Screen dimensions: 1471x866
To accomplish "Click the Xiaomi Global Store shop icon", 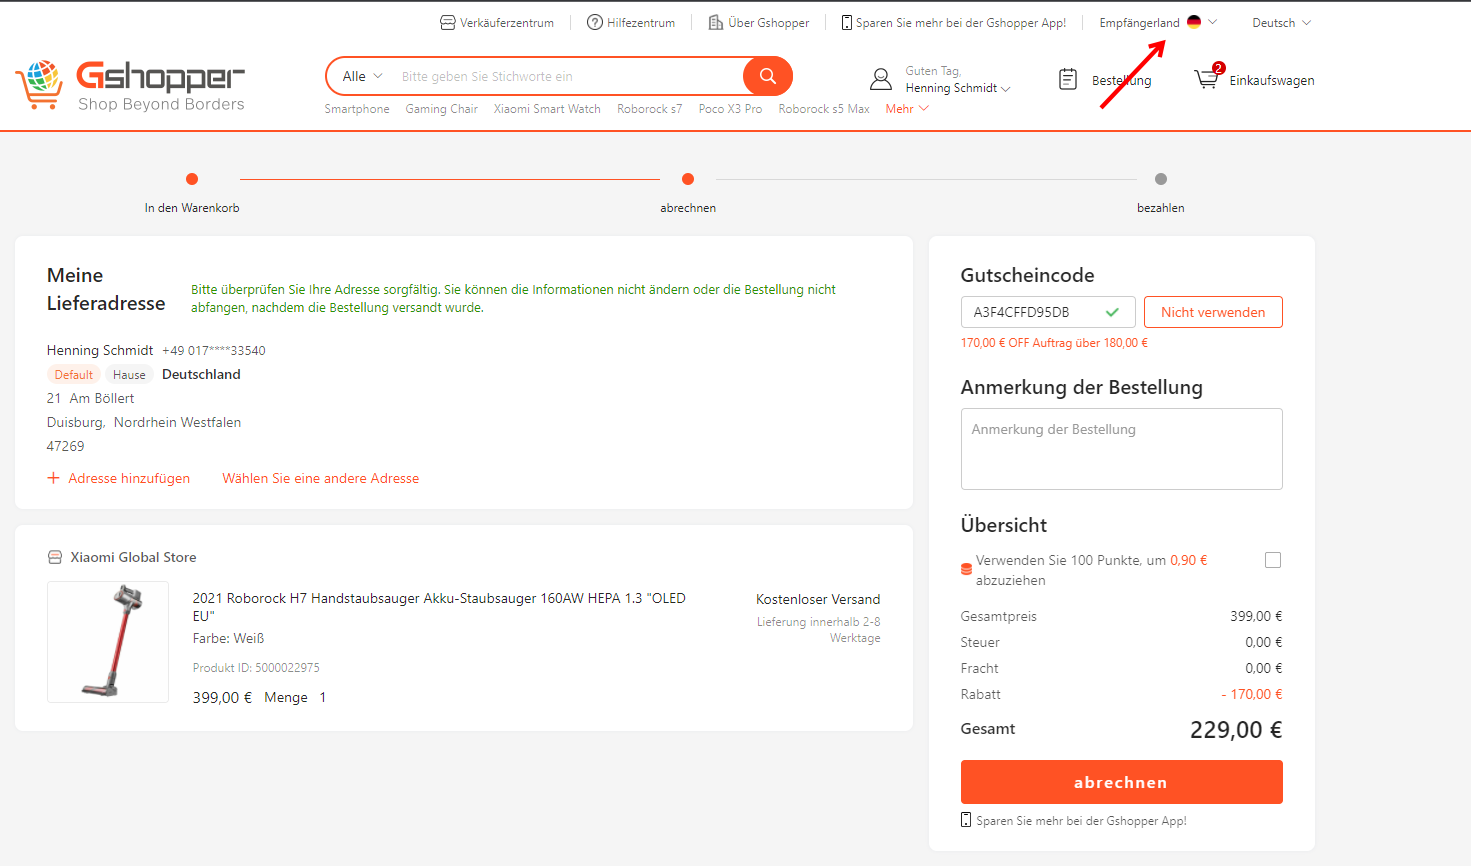I will pos(55,557).
